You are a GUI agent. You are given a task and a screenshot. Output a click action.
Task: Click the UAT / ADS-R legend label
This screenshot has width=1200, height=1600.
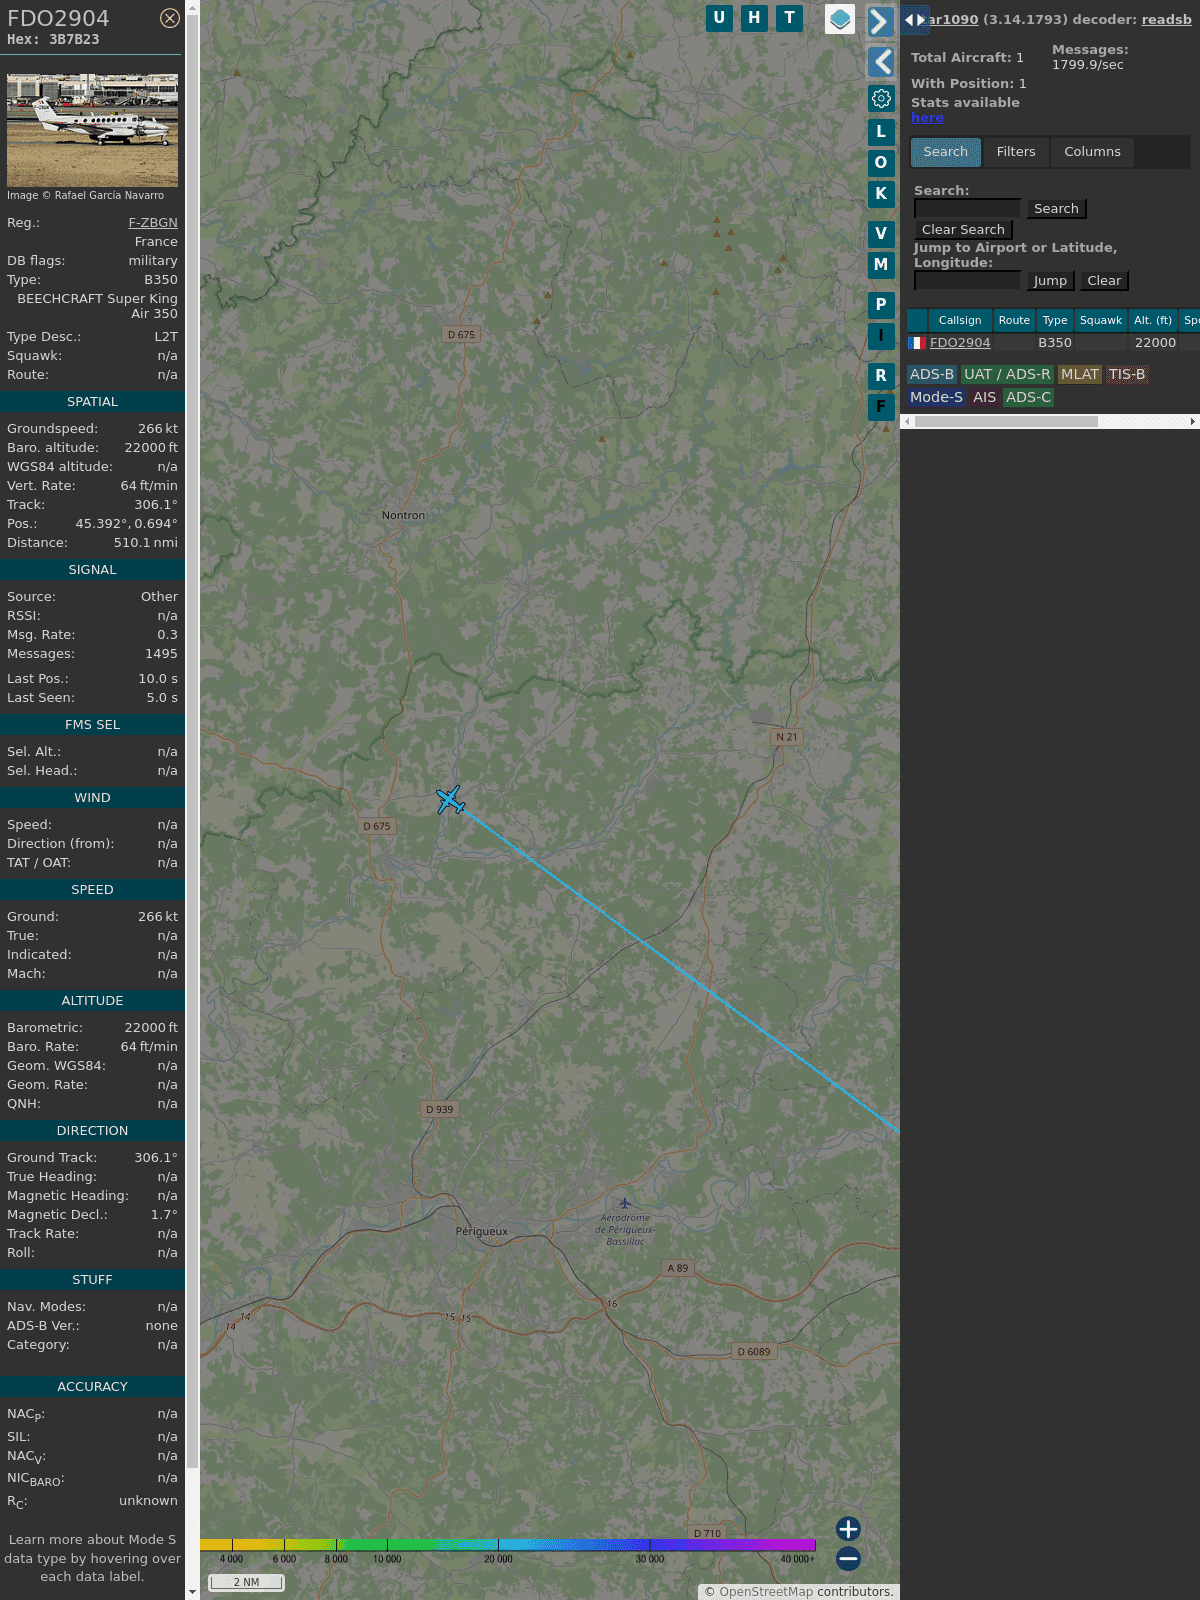click(x=1007, y=374)
